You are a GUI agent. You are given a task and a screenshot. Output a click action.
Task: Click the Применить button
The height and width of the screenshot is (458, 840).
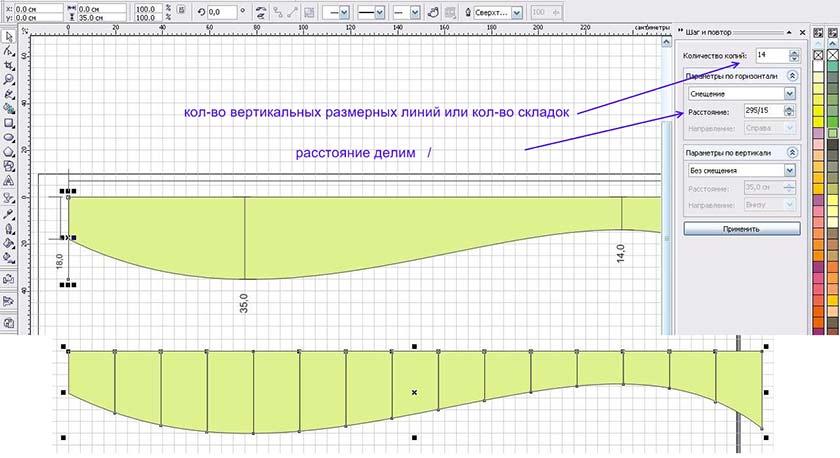pos(741,229)
